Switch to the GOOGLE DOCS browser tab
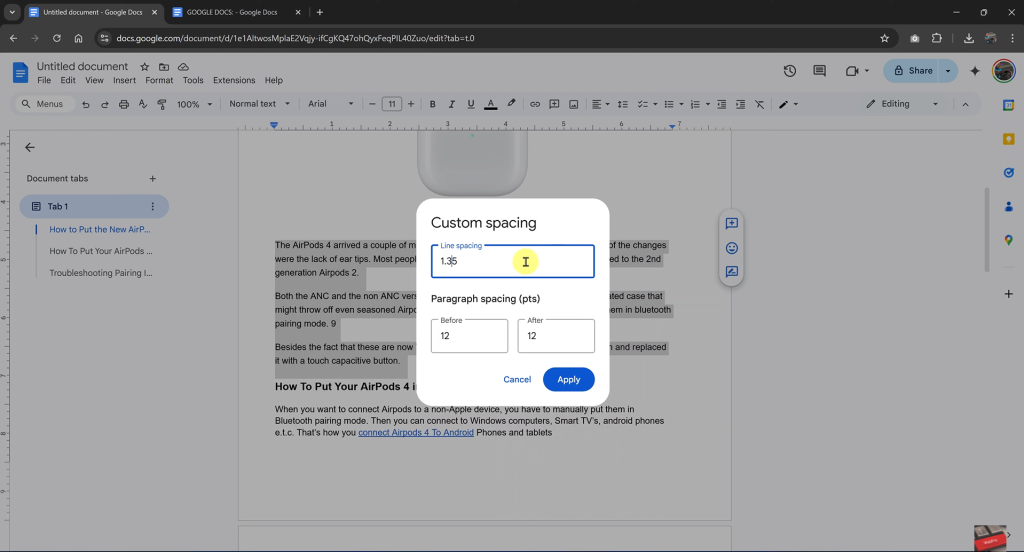This screenshot has width=1024, height=552. [232, 12]
